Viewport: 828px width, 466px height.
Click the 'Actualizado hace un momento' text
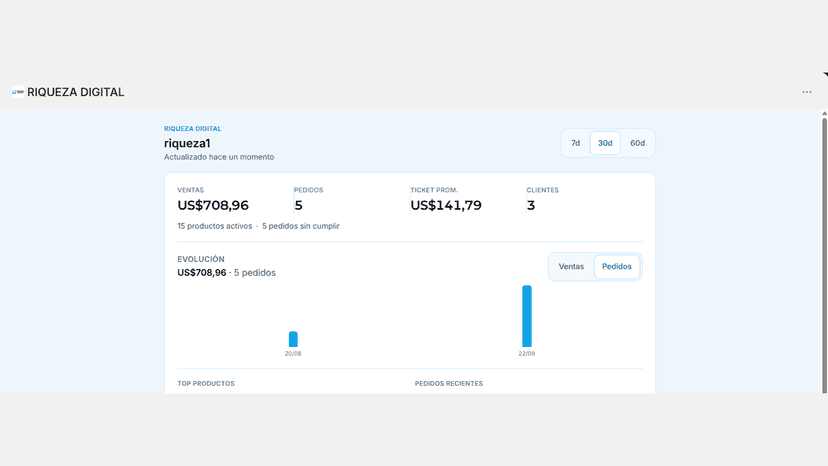[219, 157]
